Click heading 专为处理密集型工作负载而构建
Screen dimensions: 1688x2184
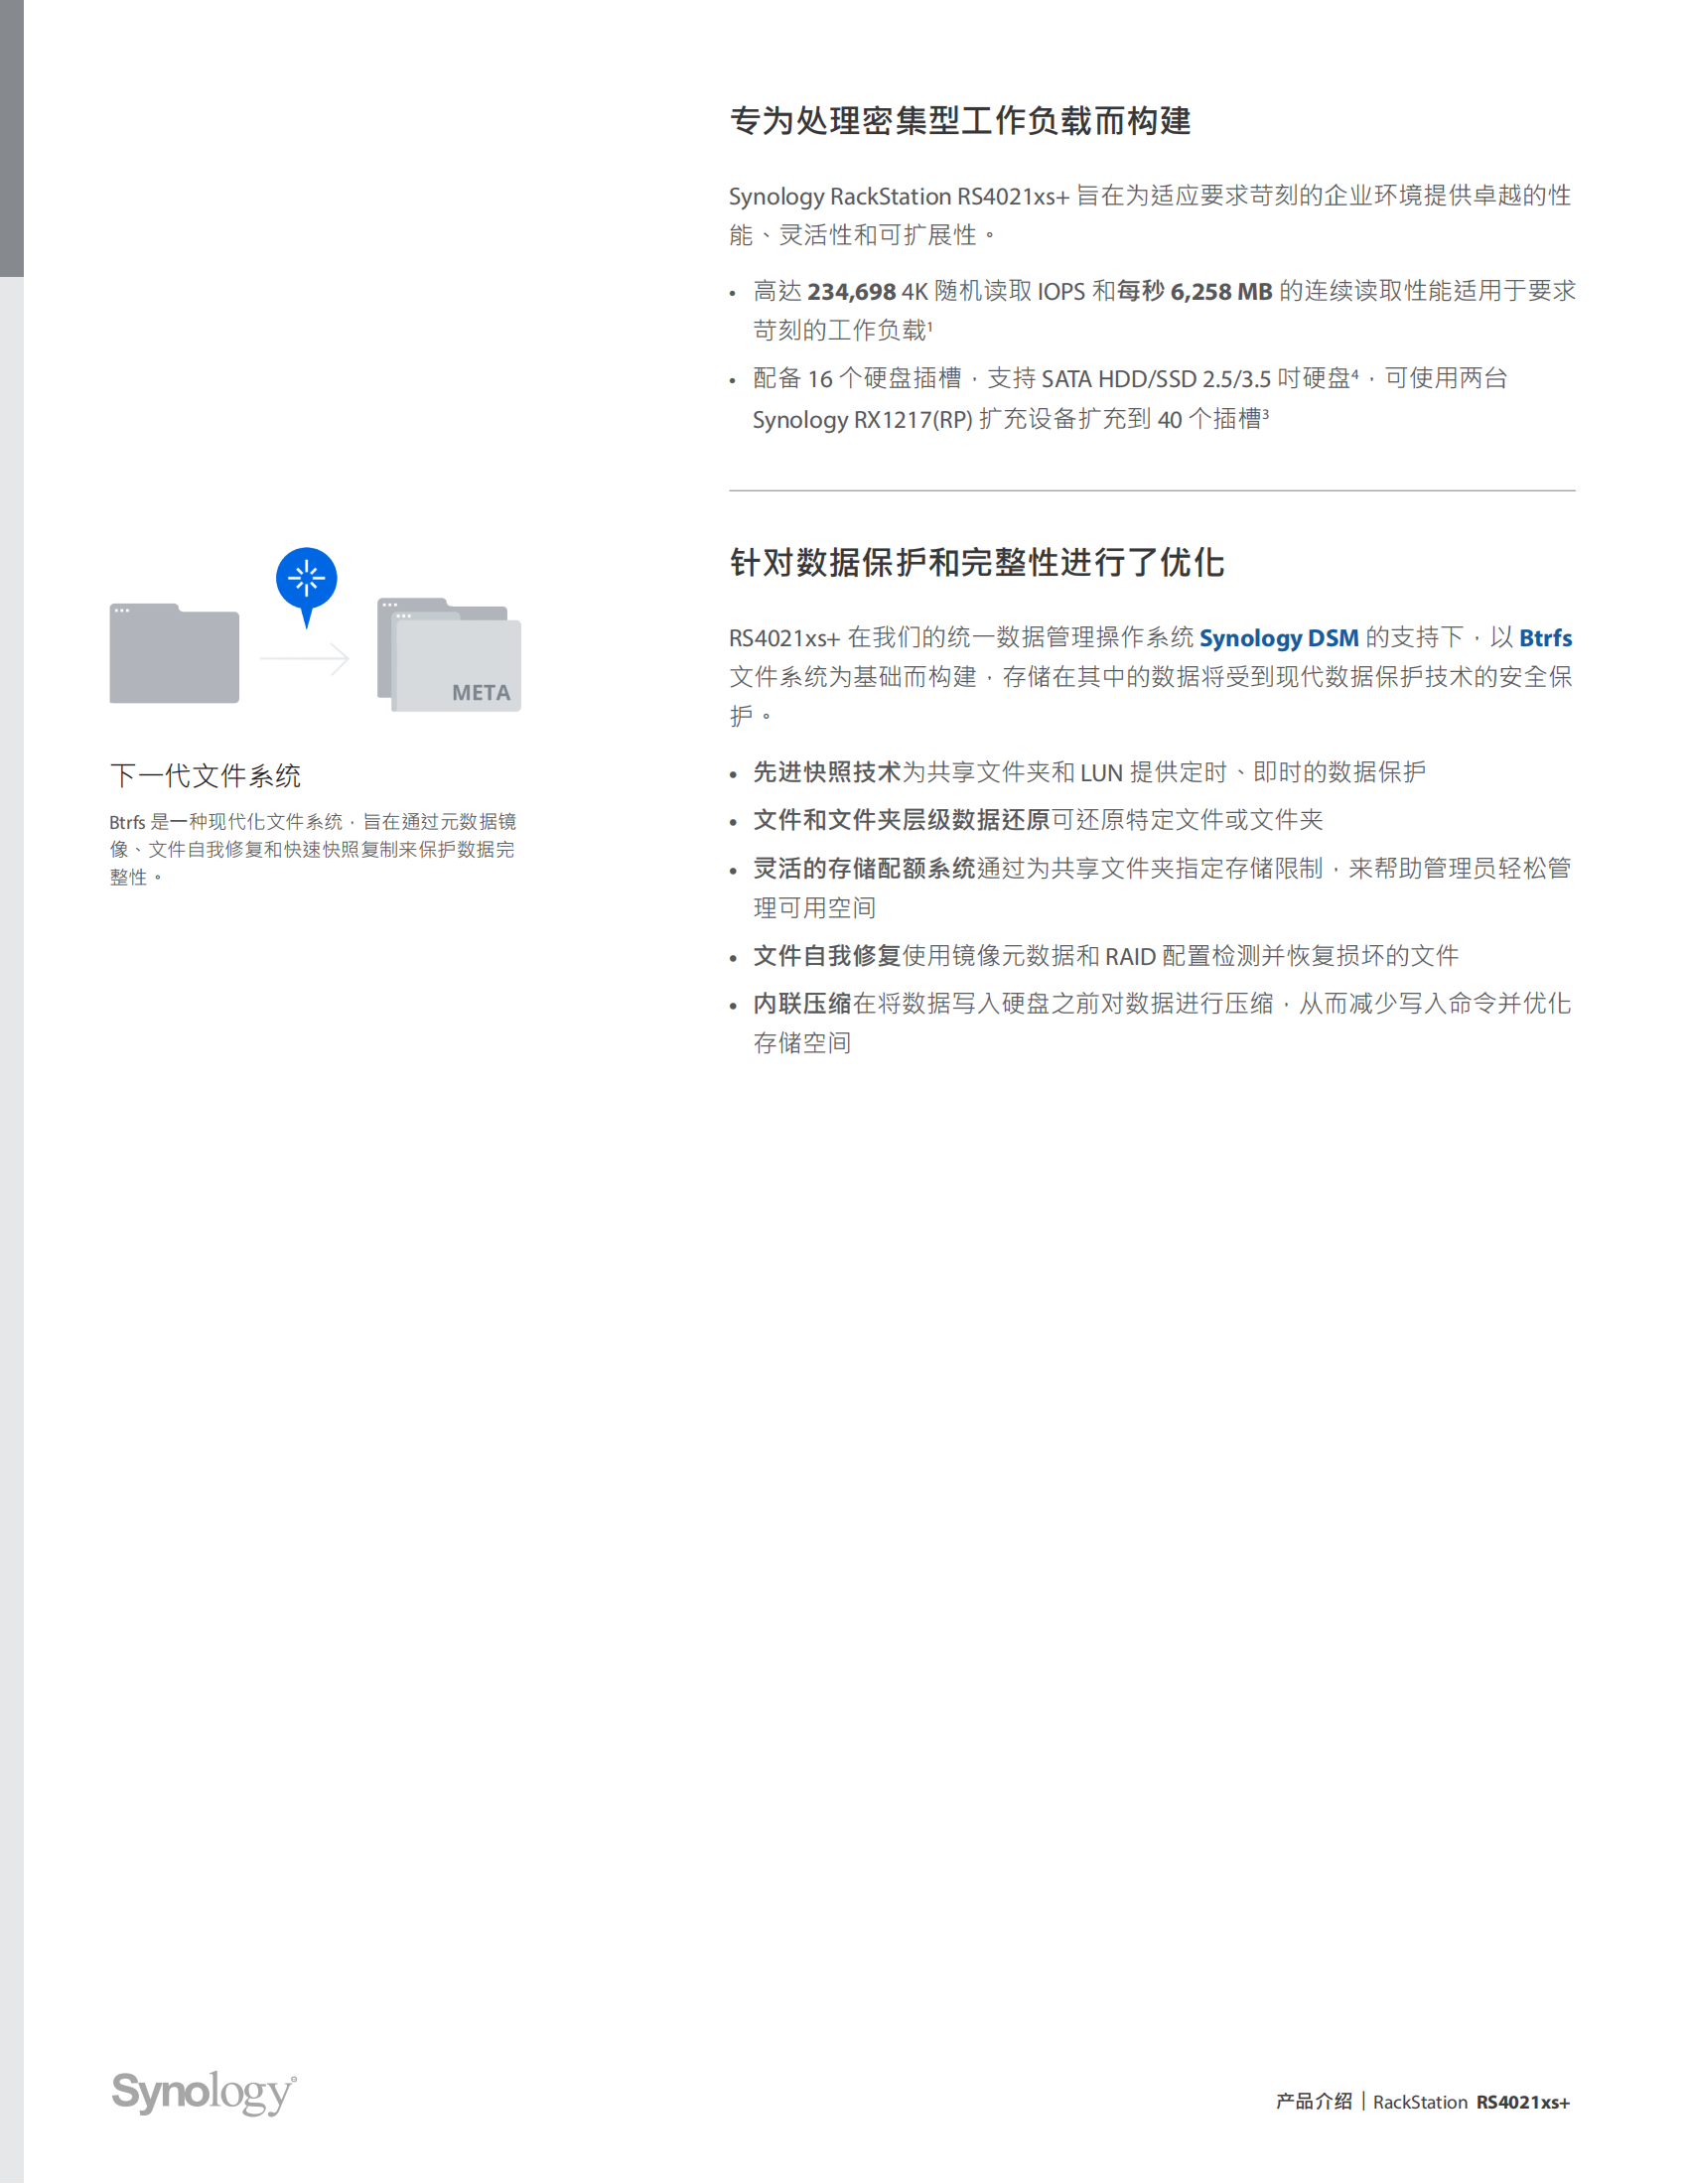point(960,121)
